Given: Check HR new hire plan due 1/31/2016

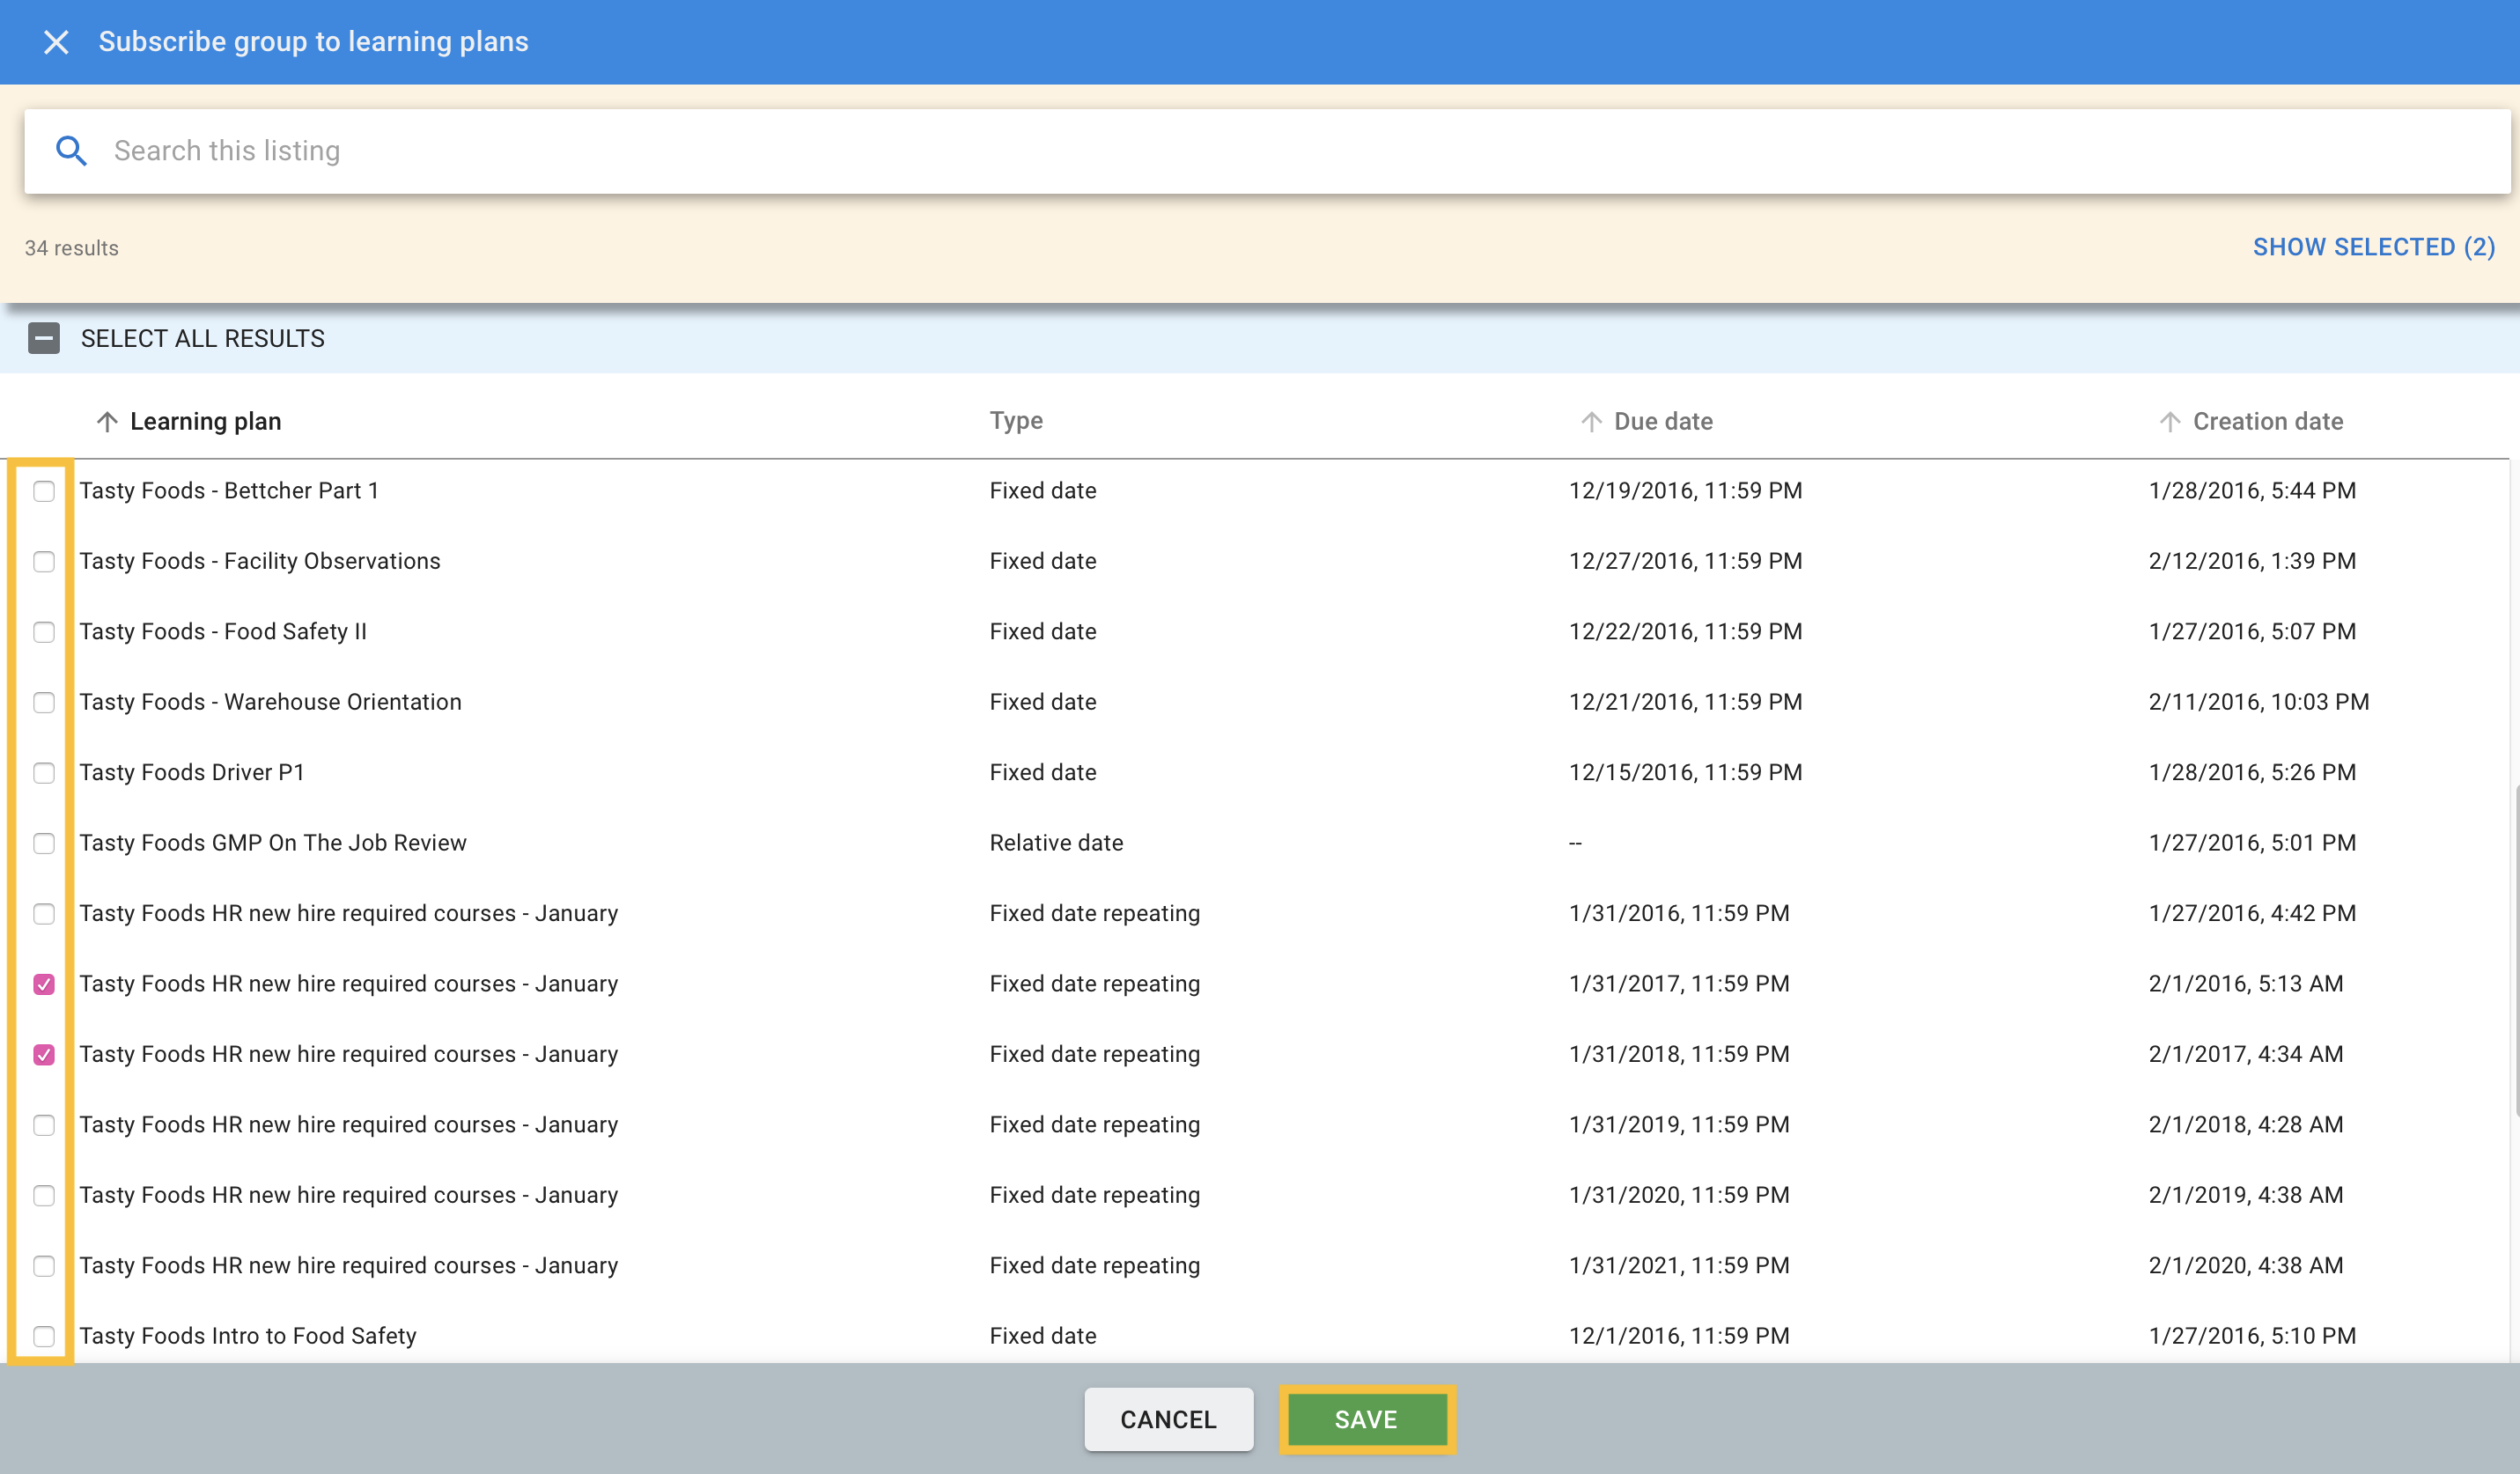Looking at the screenshot, I should pyautogui.click(x=44, y=914).
